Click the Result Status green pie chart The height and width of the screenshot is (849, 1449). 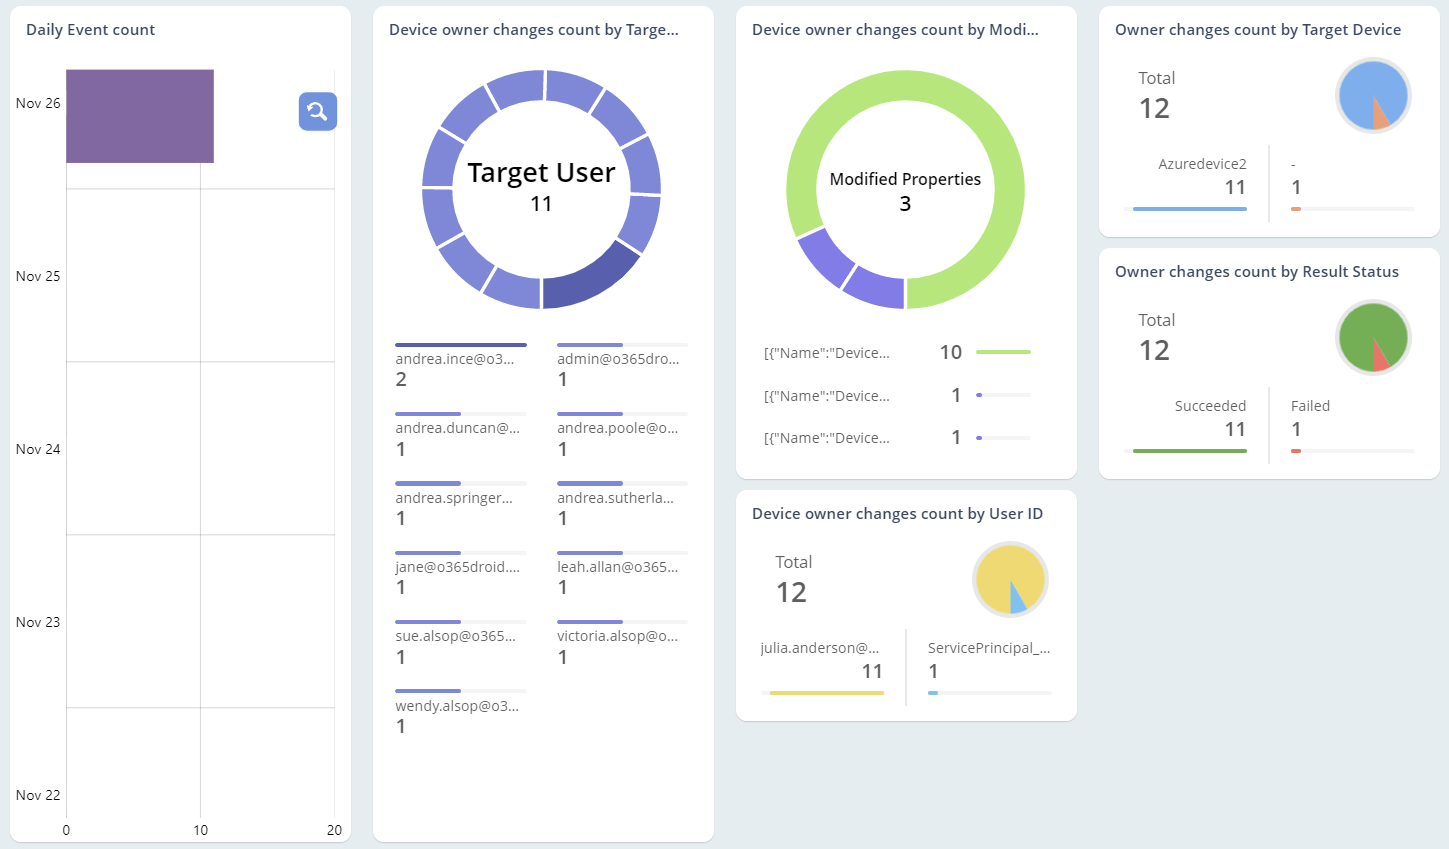pos(1373,338)
